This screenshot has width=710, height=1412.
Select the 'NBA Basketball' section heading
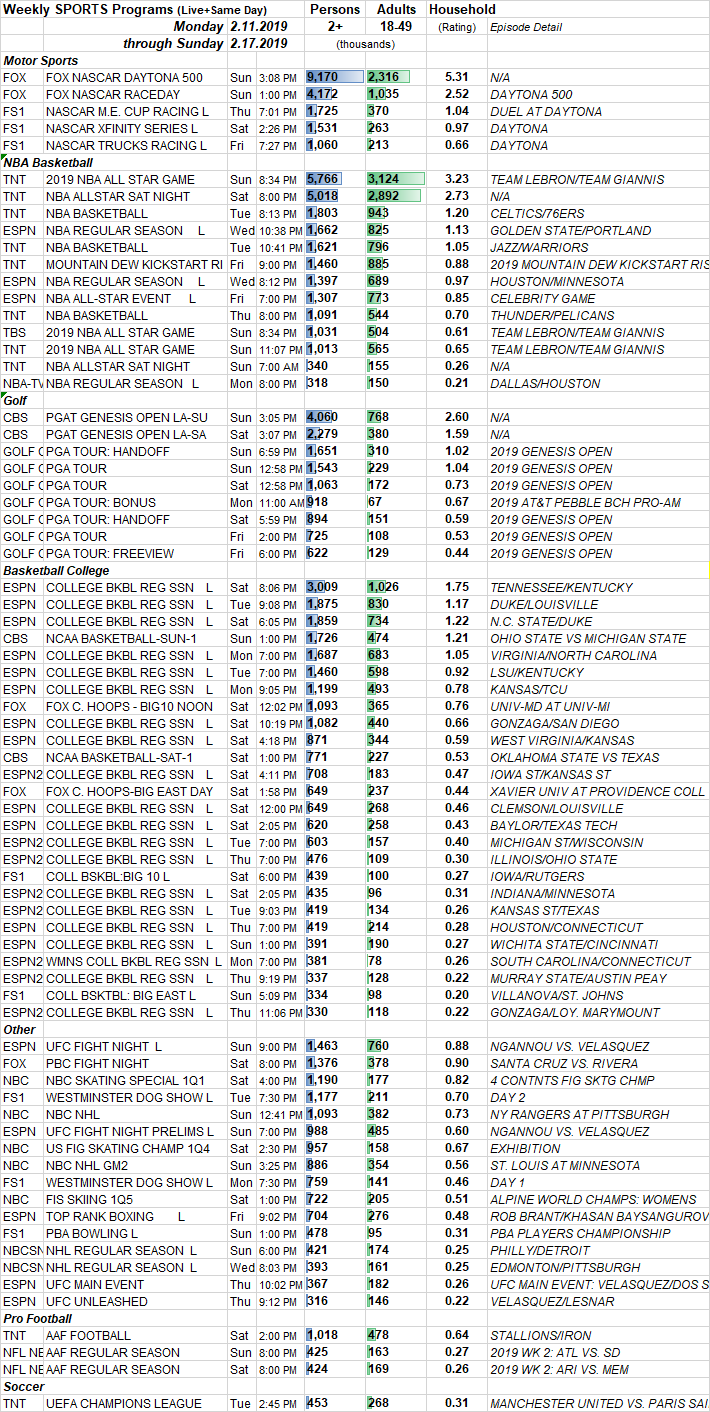click(48, 162)
